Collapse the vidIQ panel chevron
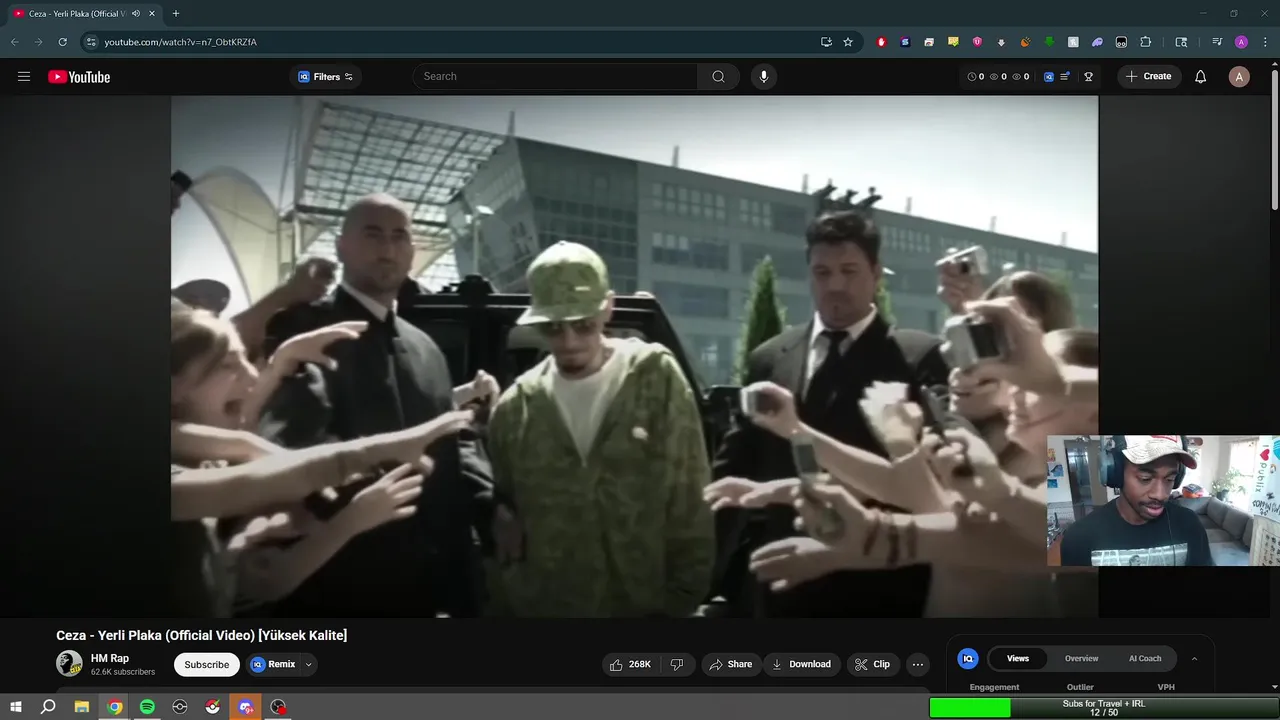This screenshot has height=720, width=1280. [x=1194, y=658]
